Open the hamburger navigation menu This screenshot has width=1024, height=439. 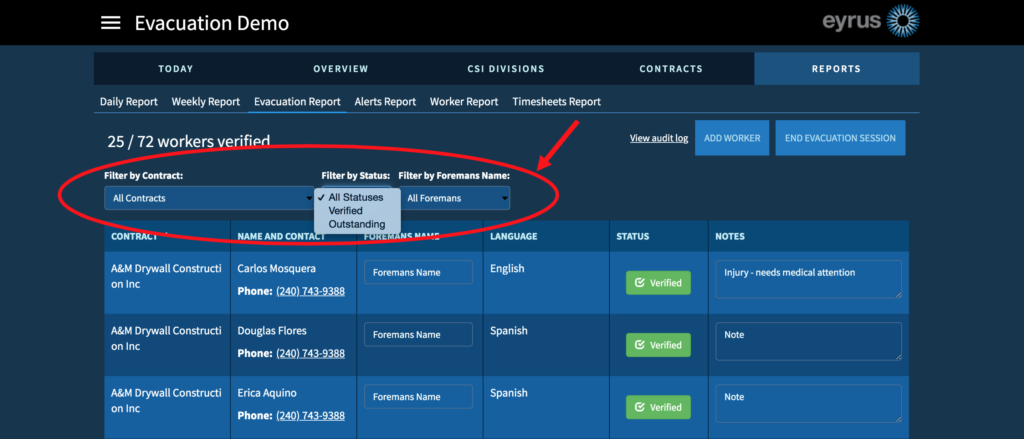click(110, 23)
